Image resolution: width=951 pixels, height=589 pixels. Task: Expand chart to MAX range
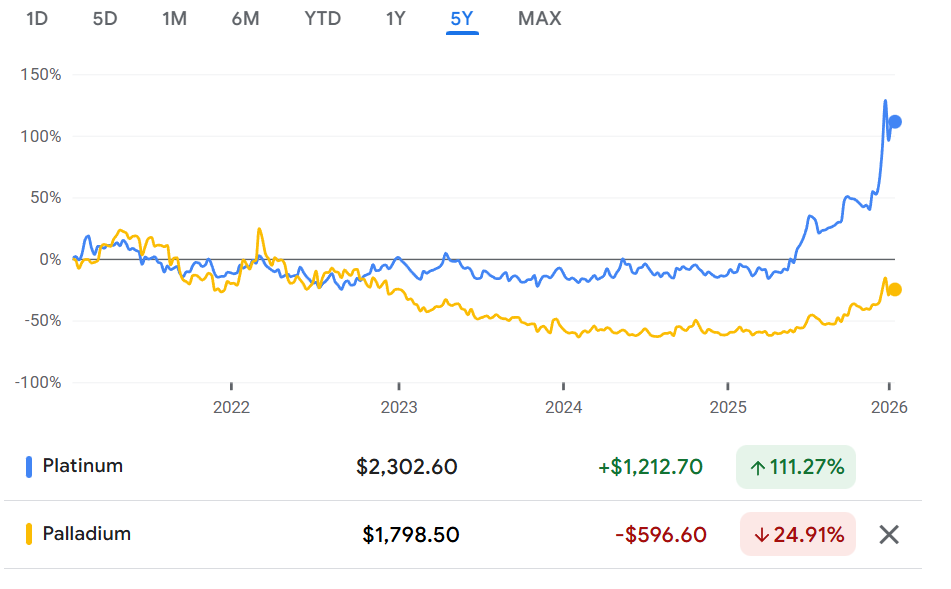point(539,19)
